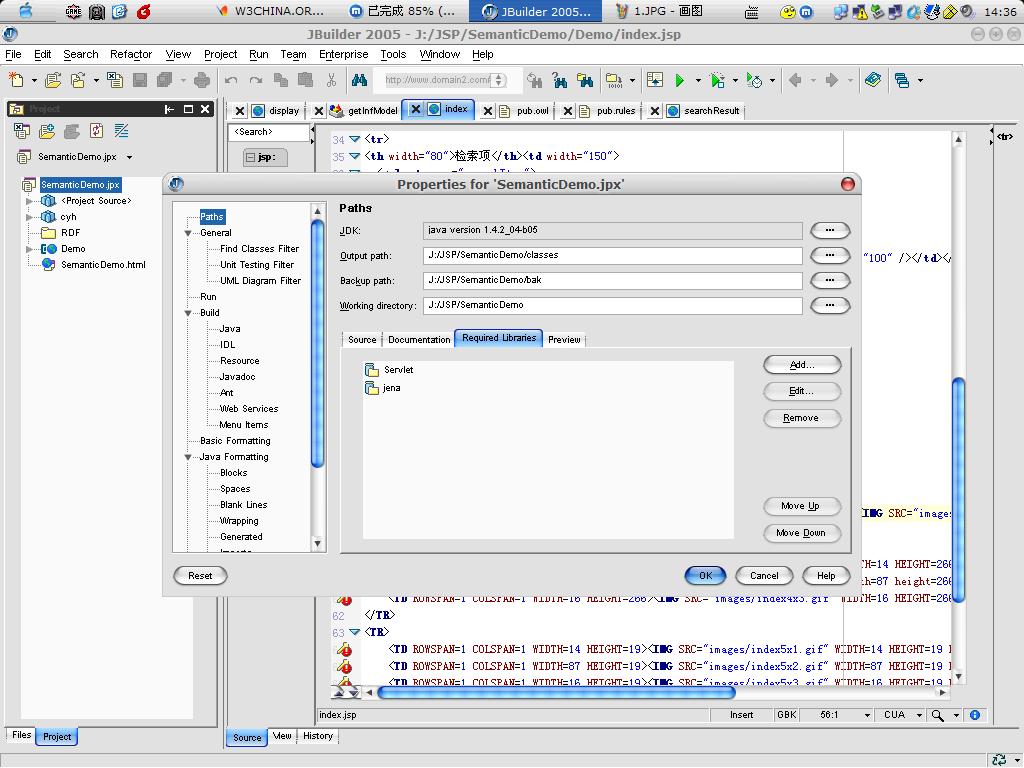This screenshot has height=768, width=1024.
Task: Collapse the Java Formatting tree node
Action: [188, 457]
